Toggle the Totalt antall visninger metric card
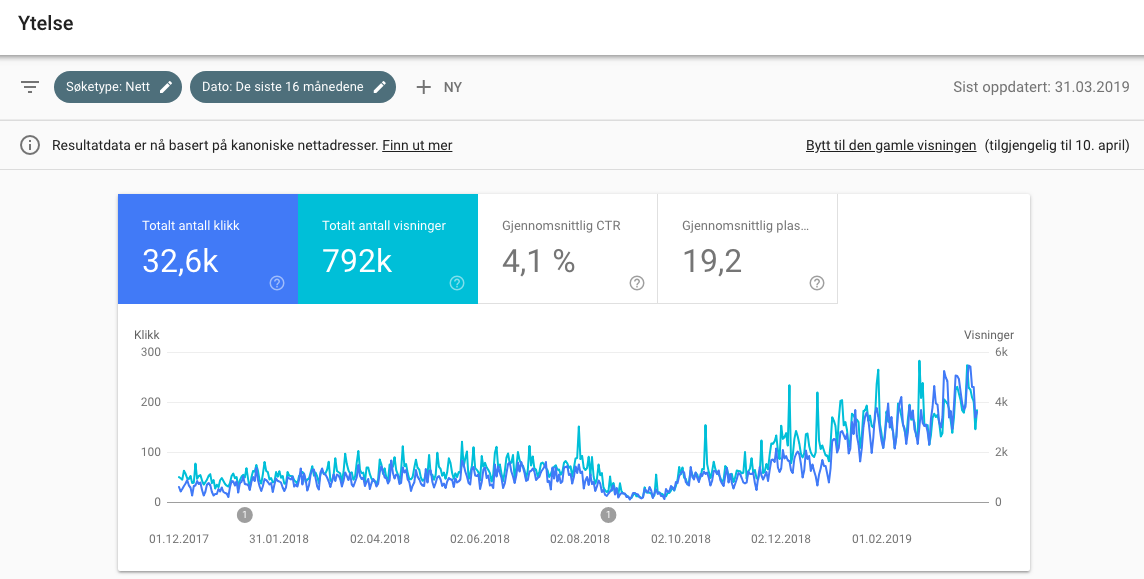The height and width of the screenshot is (579, 1144). 388,249
